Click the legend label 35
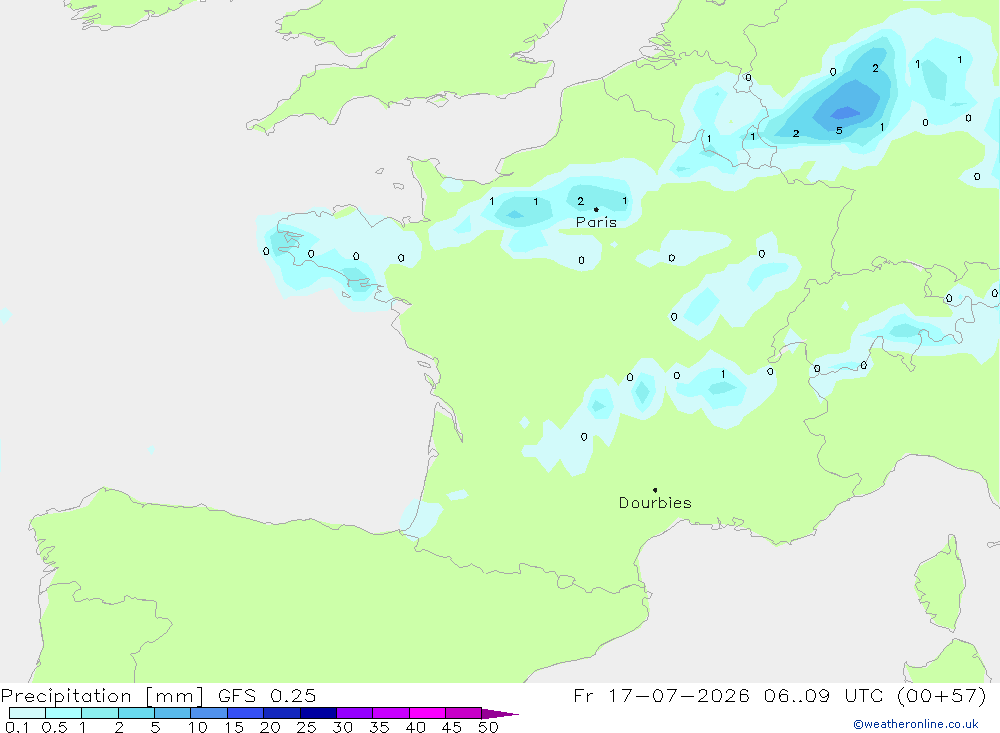1000x733 pixels. [379, 727]
